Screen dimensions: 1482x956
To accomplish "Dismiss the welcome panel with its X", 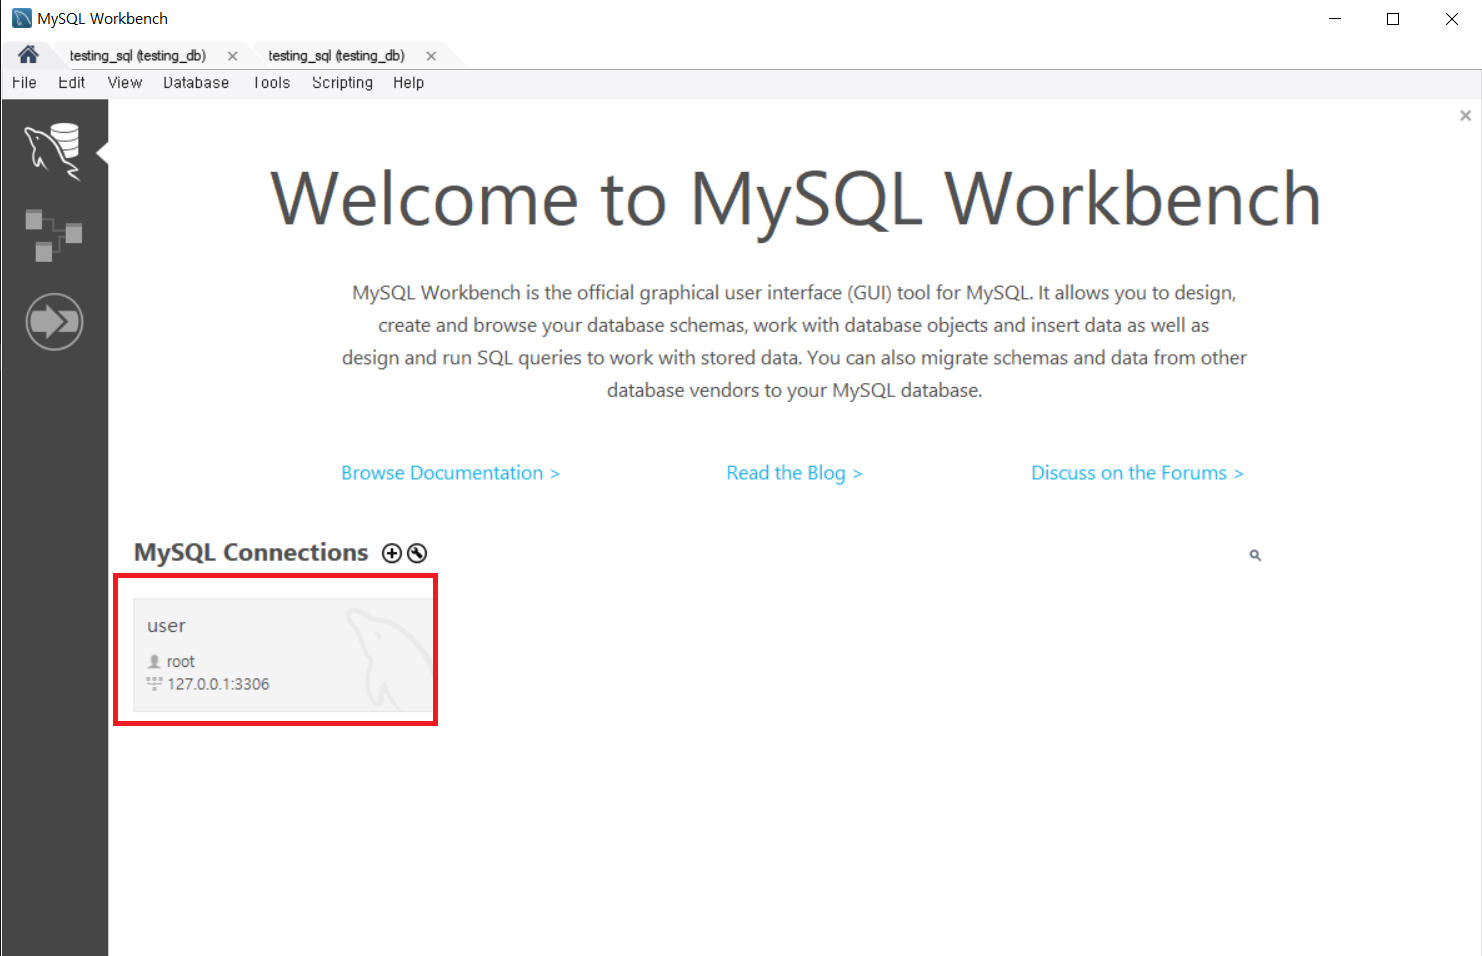I will pos(1465,115).
